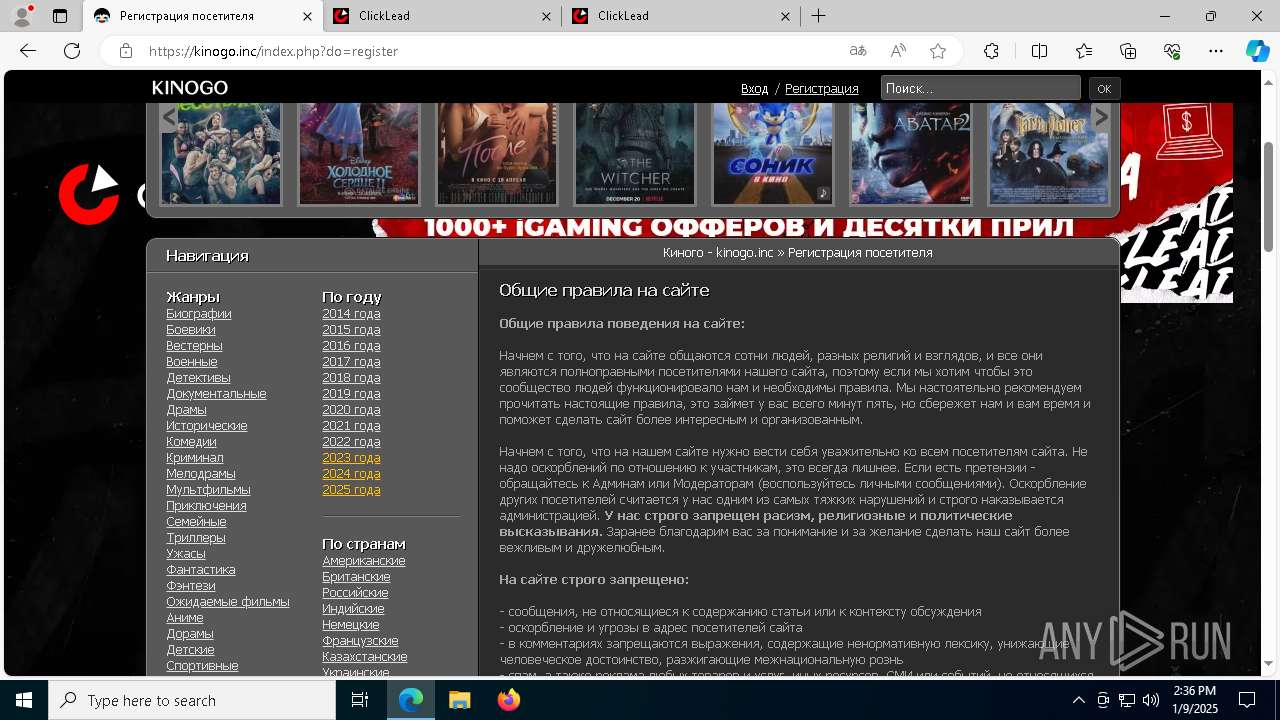View site information padlock icon

(x=126, y=51)
